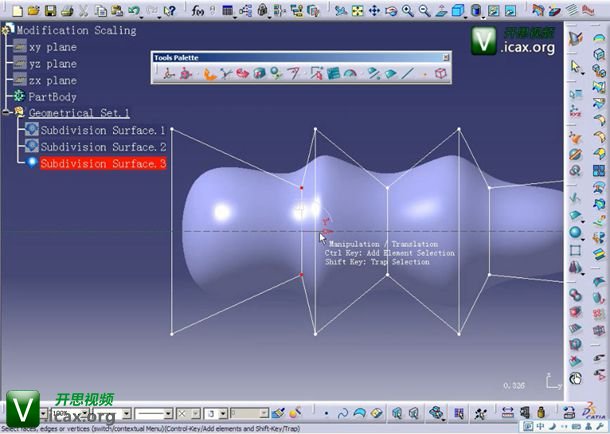
Task: Open the line type dropdown in bottom toolbar
Action: pyautogui.click(x=169, y=413)
